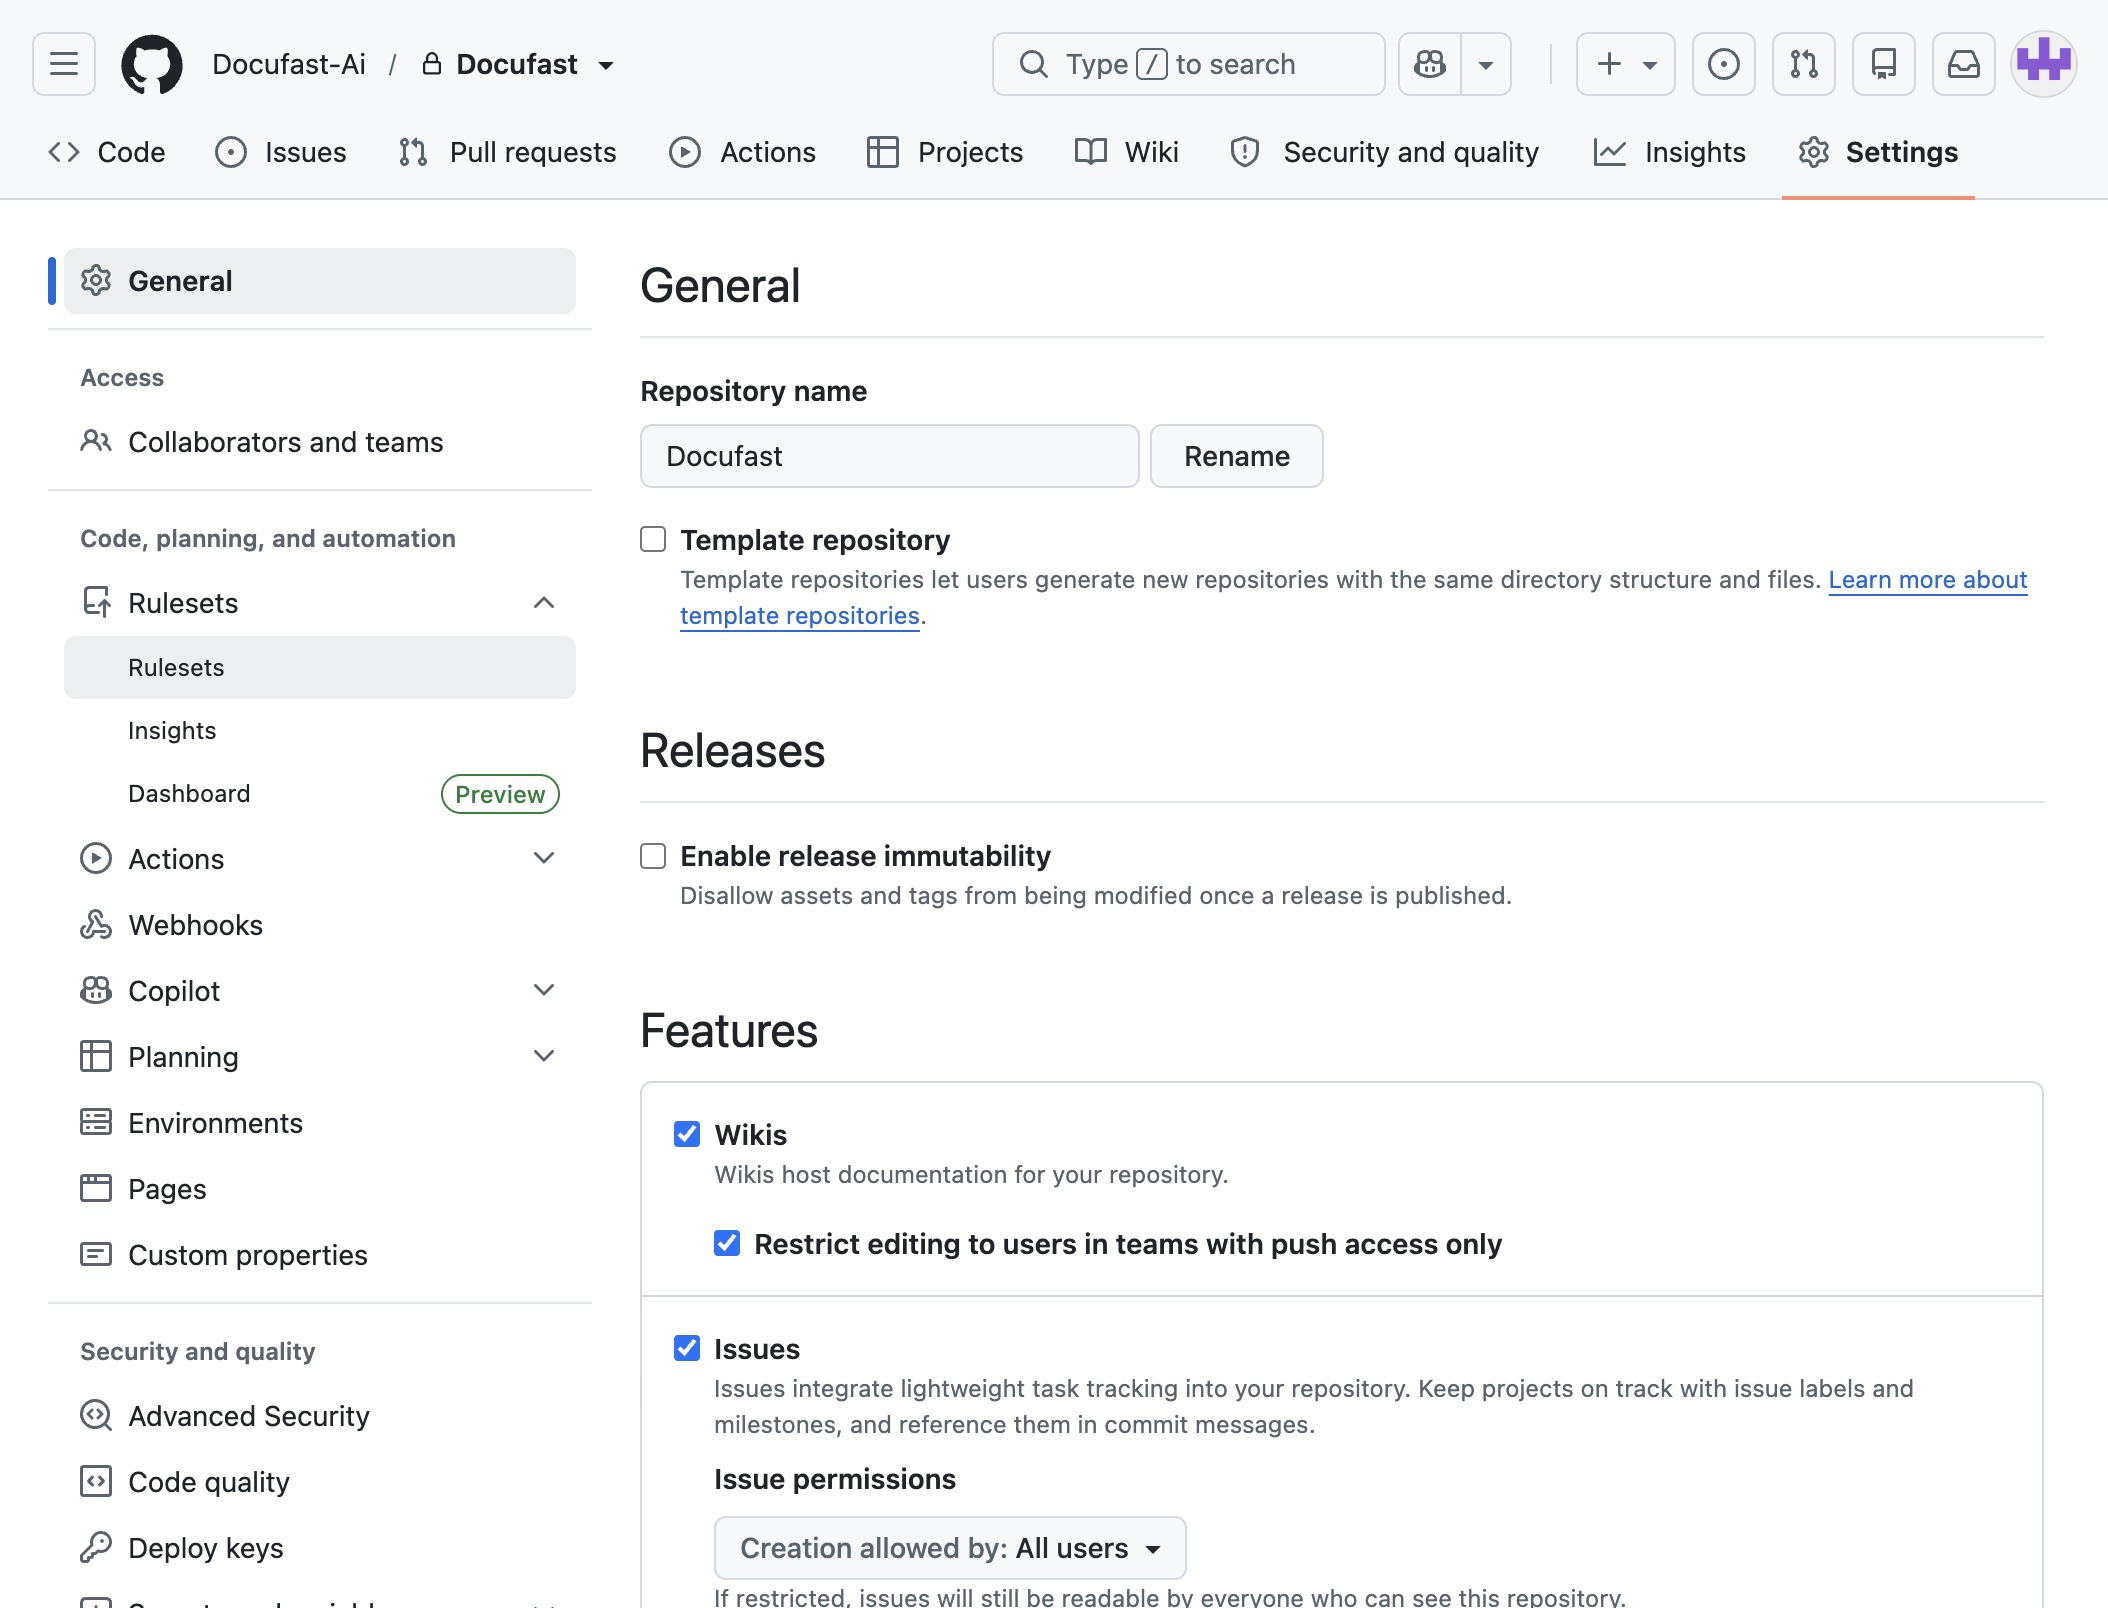Viewport: 2108px width, 1608px height.
Task: Switch to the Issues tab
Action: click(x=281, y=152)
